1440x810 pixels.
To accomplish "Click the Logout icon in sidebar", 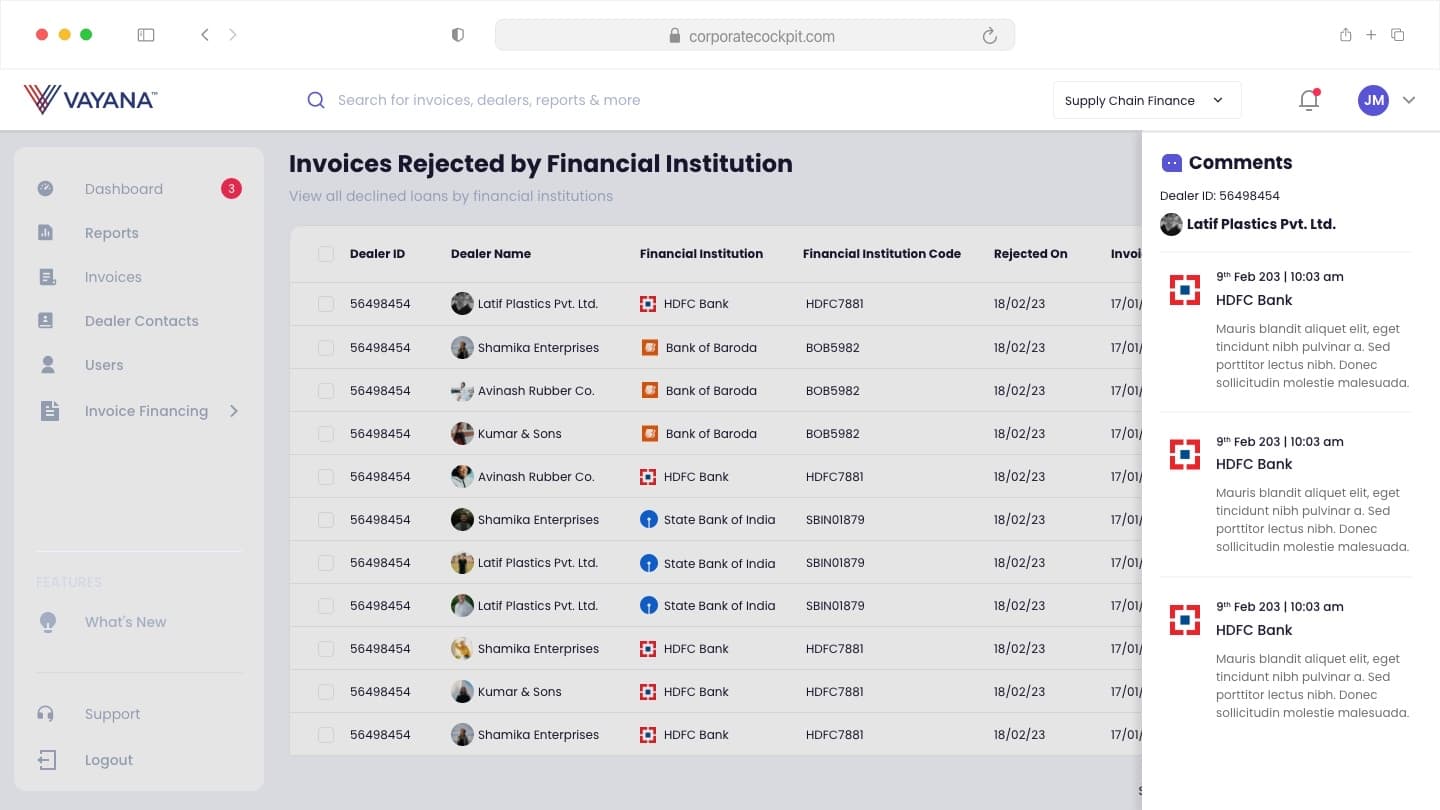I will click(47, 760).
